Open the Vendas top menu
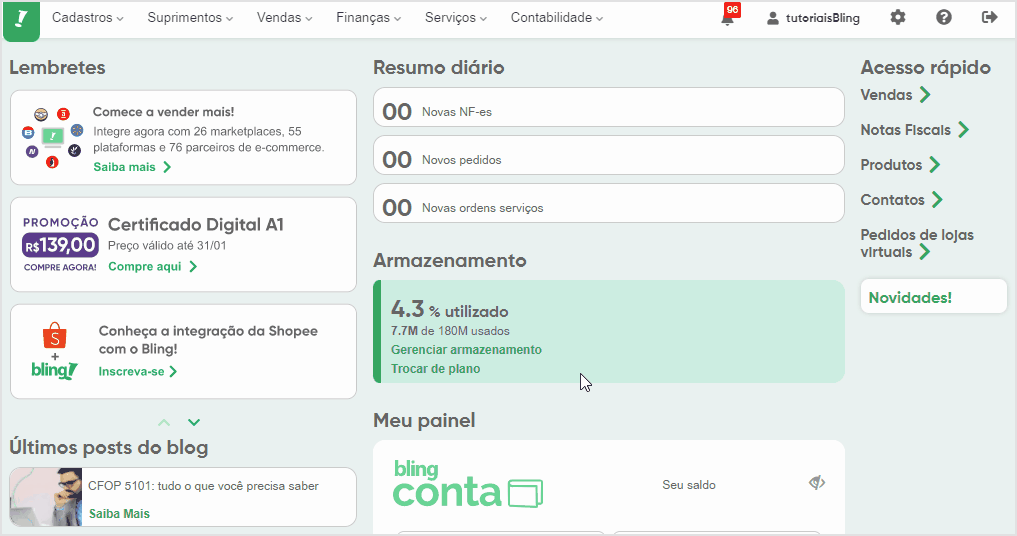 (284, 18)
